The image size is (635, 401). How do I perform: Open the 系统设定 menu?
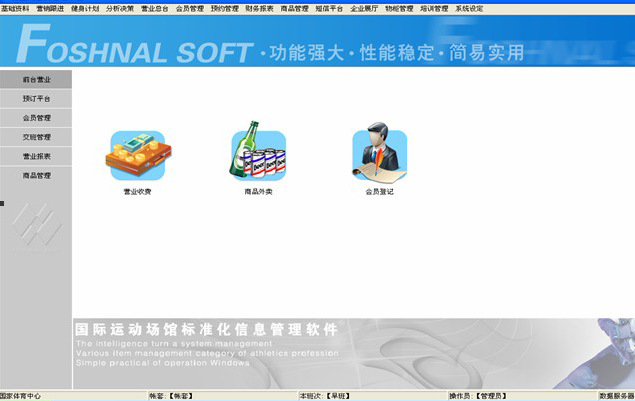pyautogui.click(x=469, y=7)
